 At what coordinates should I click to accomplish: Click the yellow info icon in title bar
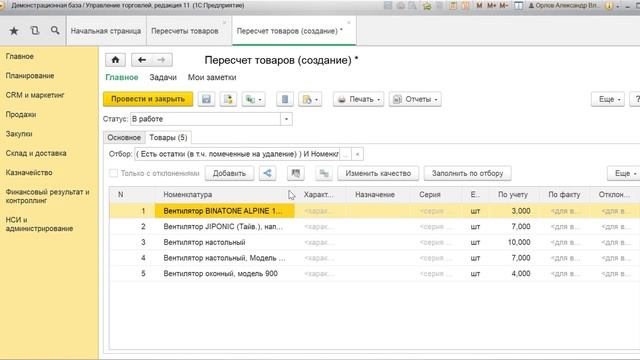pyautogui.click(x=609, y=6)
